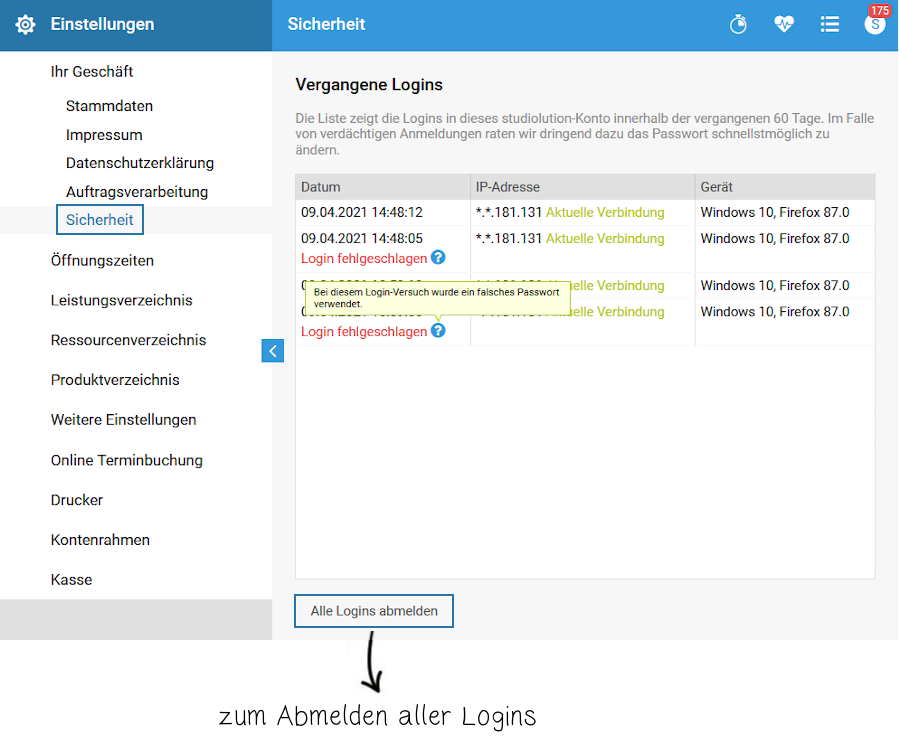Open Impressum settings page
900x756 pixels.
(x=104, y=135)
